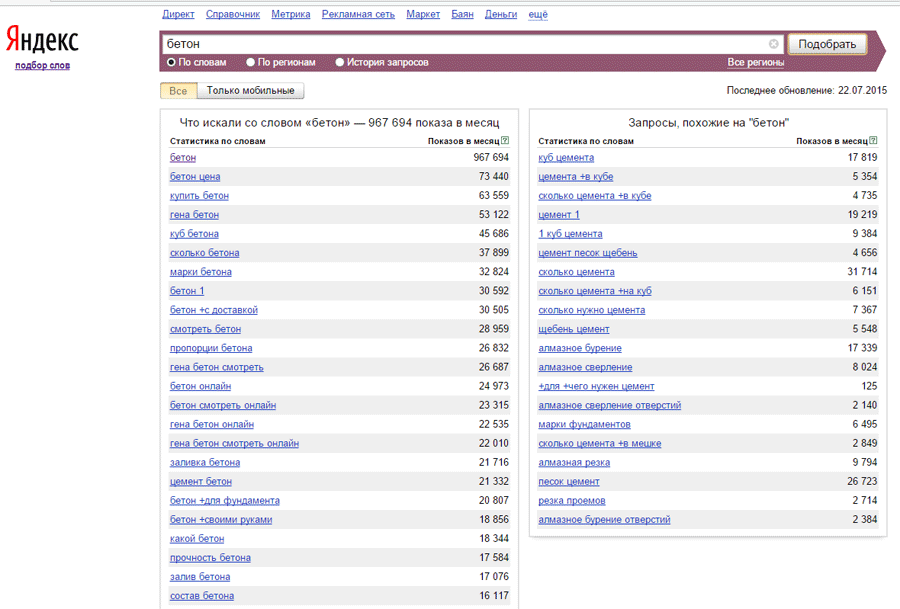Open the цемент бетон keyword link
The width and height of the screenshot is (900, 609).
(x=200, y=481)
